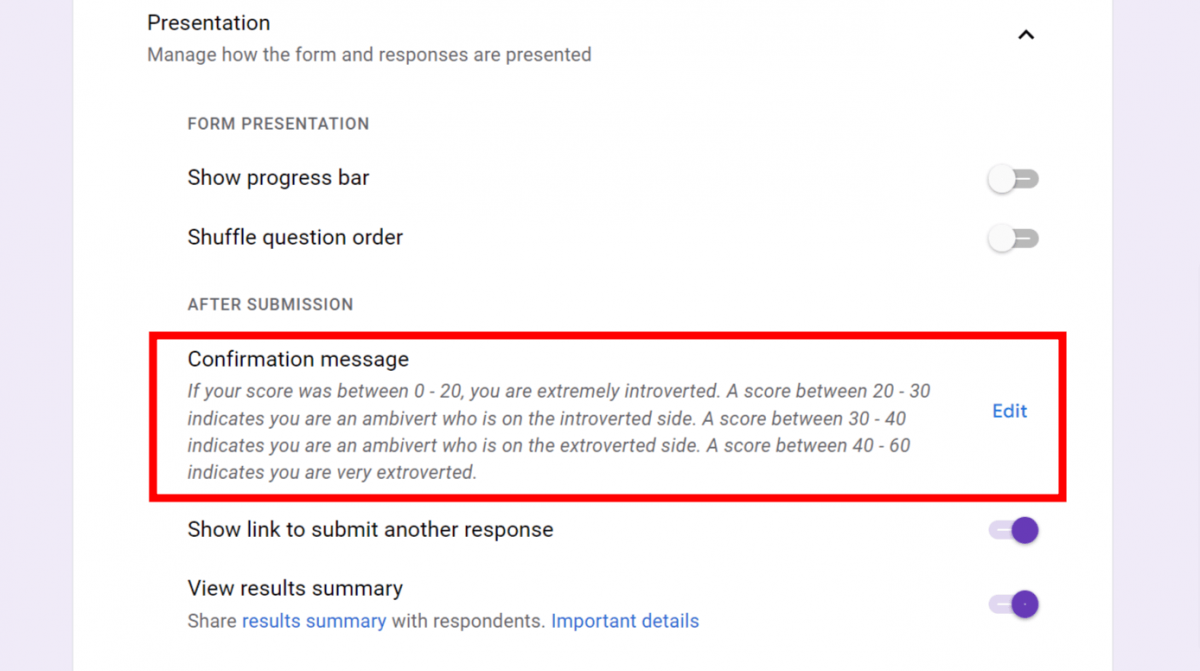
Task: Click the Important details hyperlink
Action: (x=625, y=621)
